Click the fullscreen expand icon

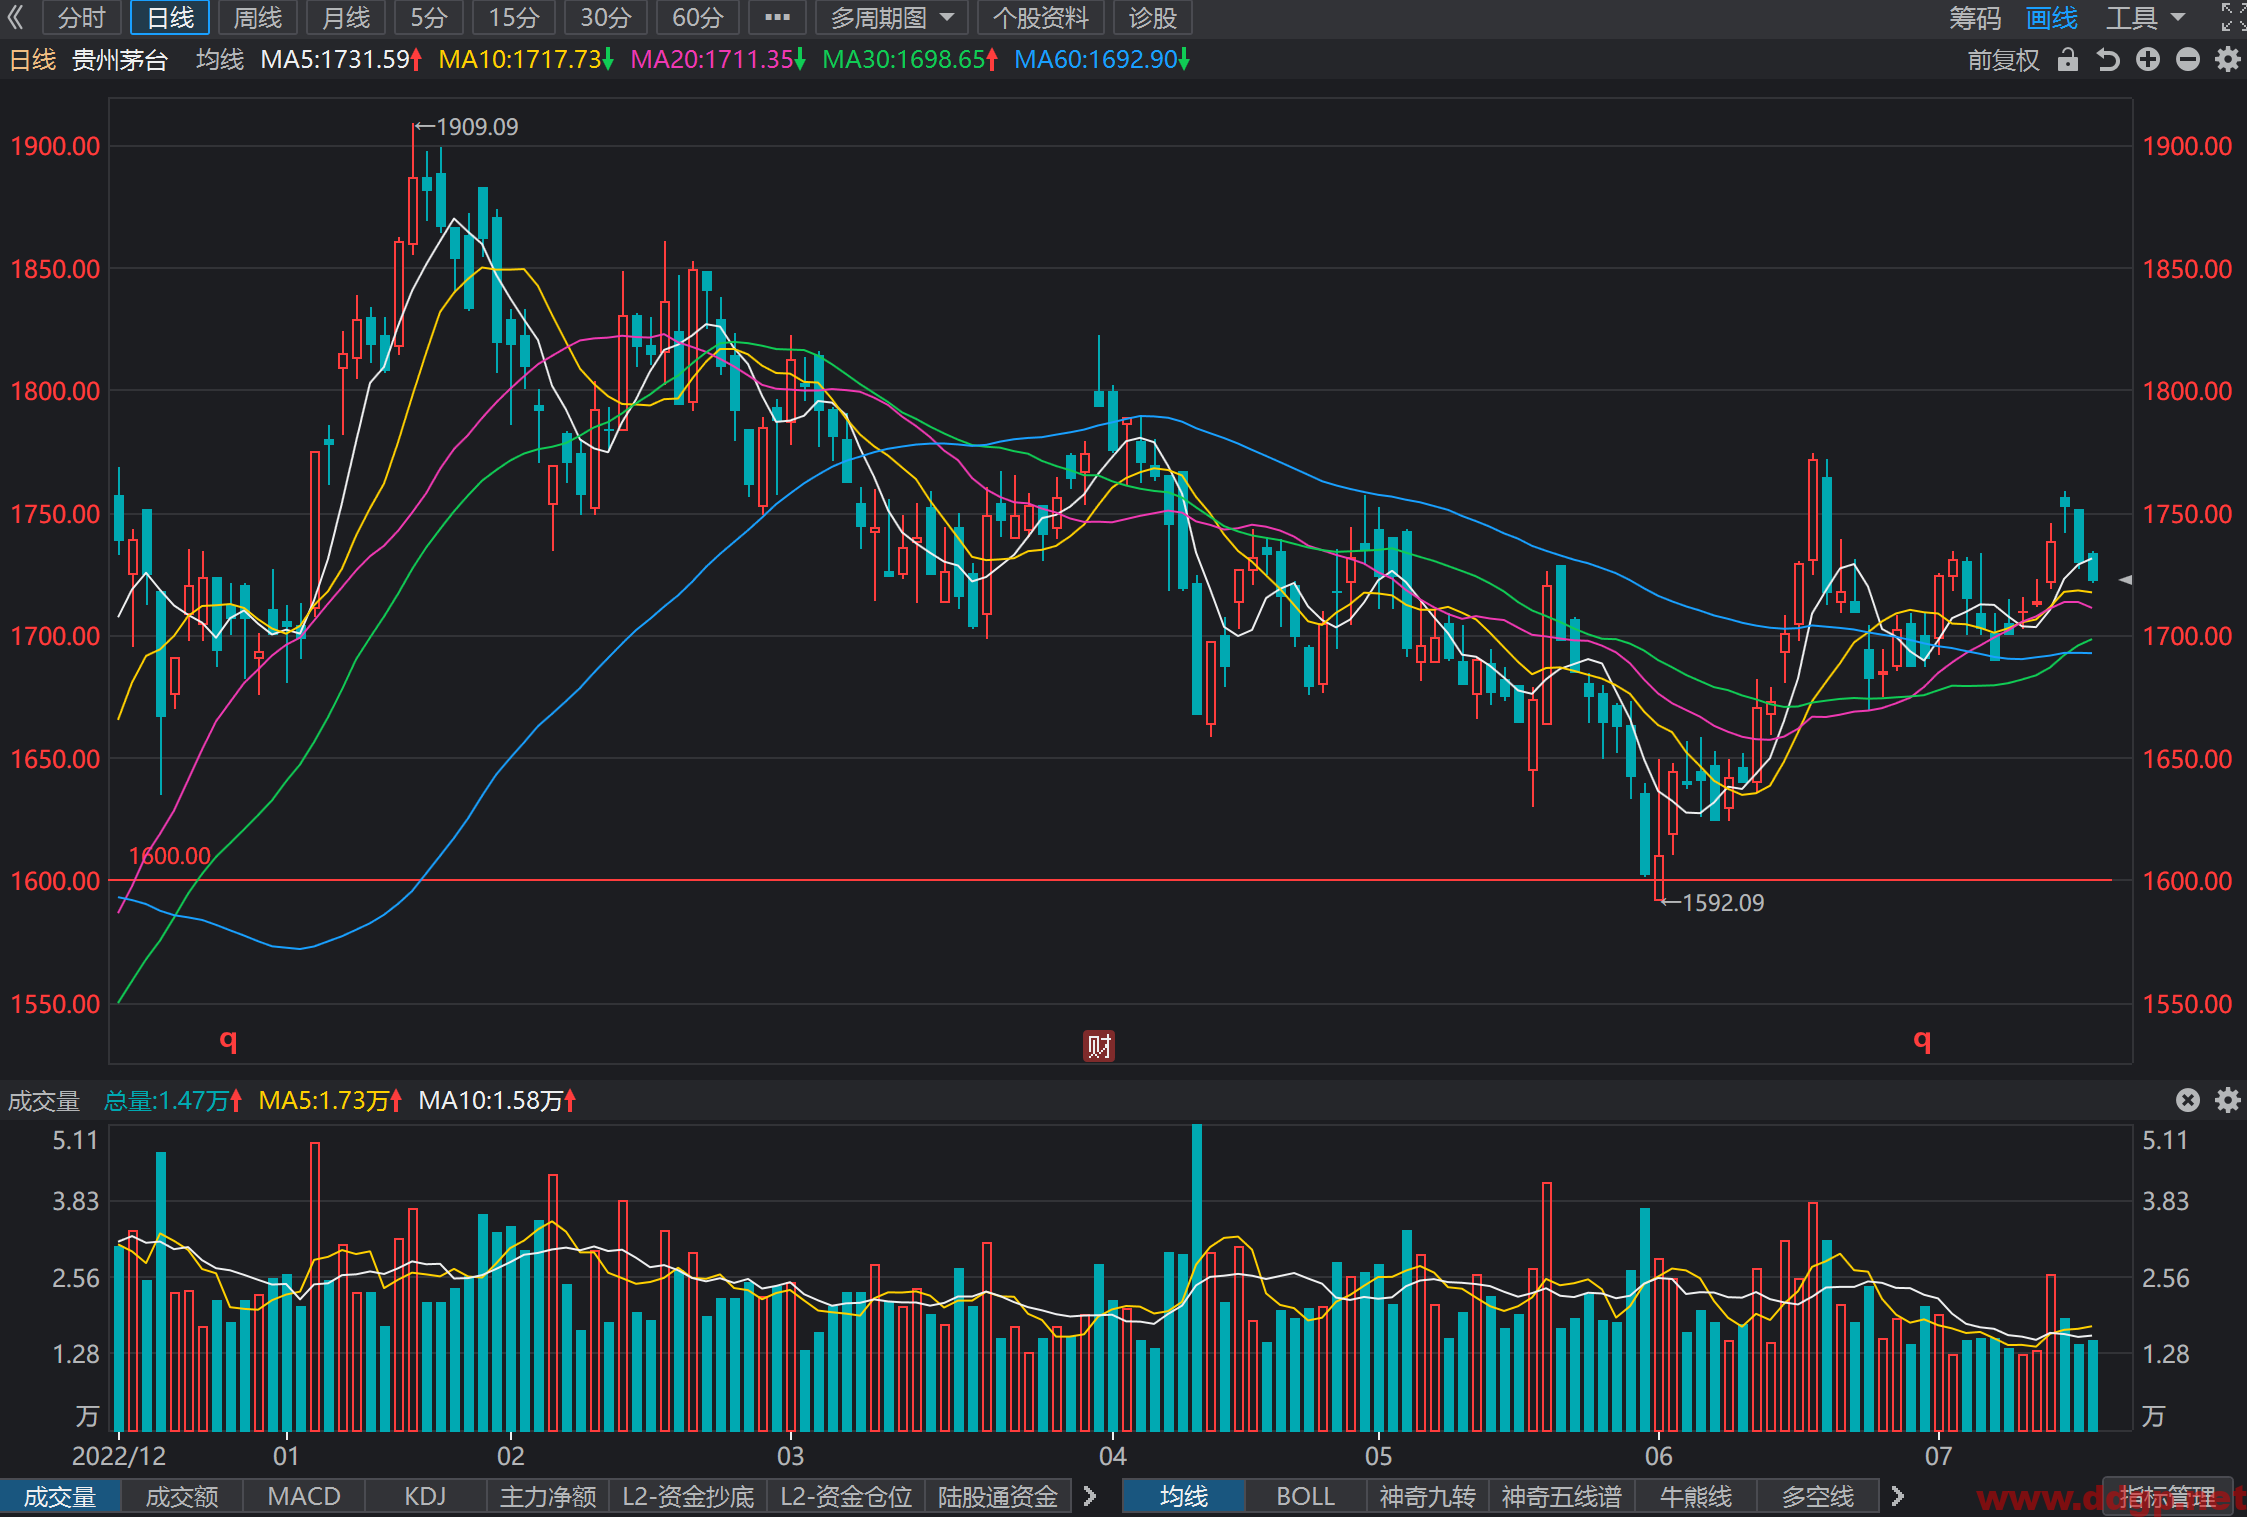[x=2232, y=17]
